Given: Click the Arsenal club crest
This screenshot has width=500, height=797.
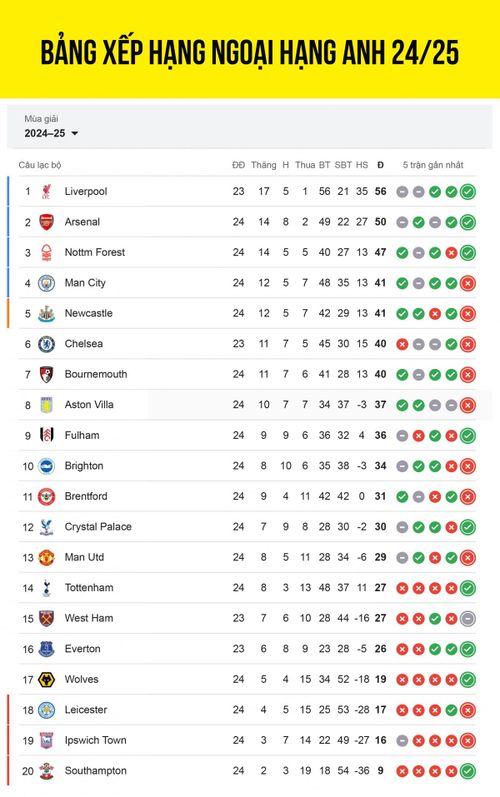Looking at the screenshot, I should [x=46, y=222].
